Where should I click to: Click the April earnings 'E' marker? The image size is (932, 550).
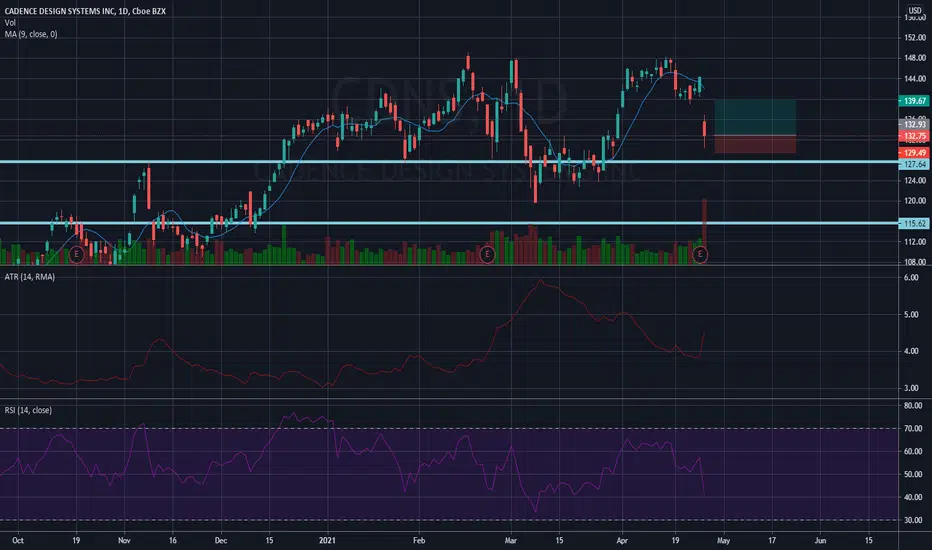[x=700, y=254]
